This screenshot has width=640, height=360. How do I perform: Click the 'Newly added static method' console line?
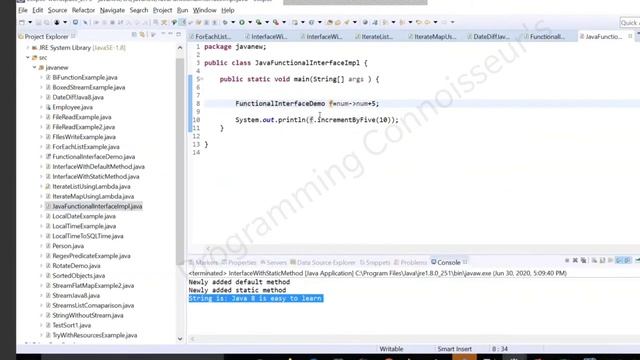point(237,290)
